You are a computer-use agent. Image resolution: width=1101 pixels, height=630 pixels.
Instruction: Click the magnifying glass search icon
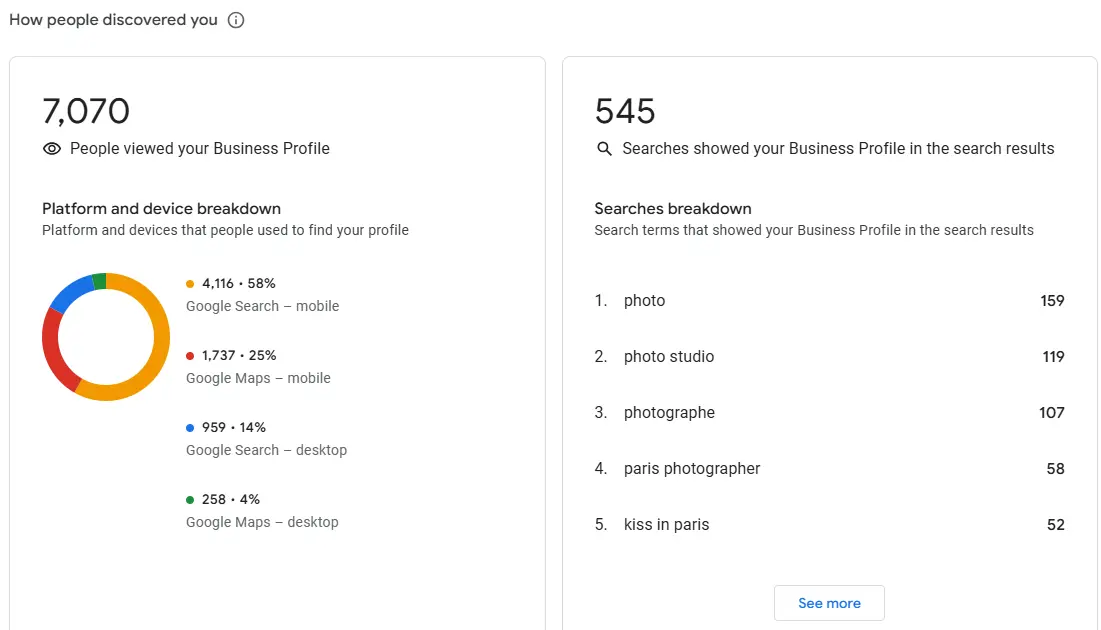click(604, 148)
